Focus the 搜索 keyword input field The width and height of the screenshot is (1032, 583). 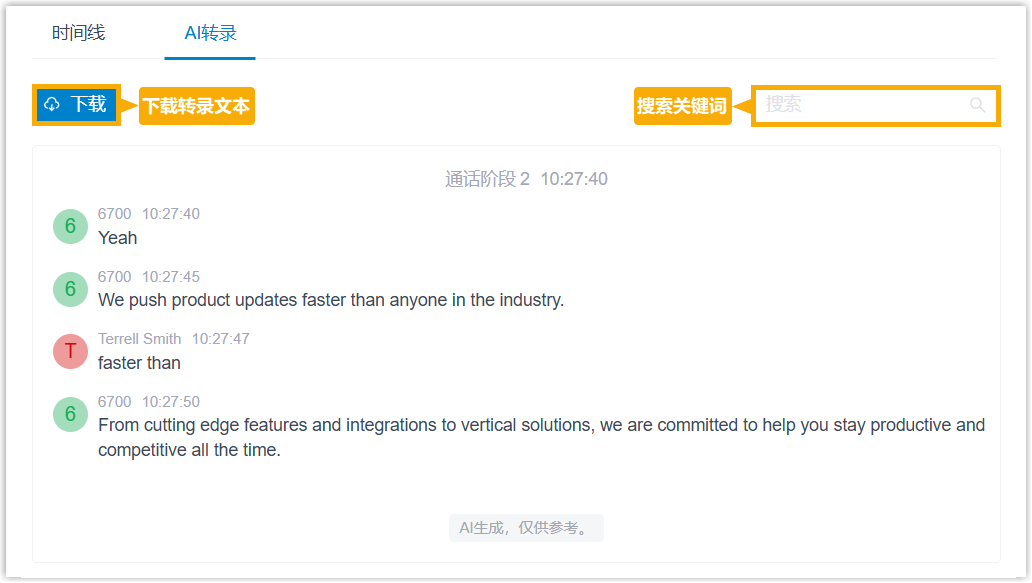point(860,105)
